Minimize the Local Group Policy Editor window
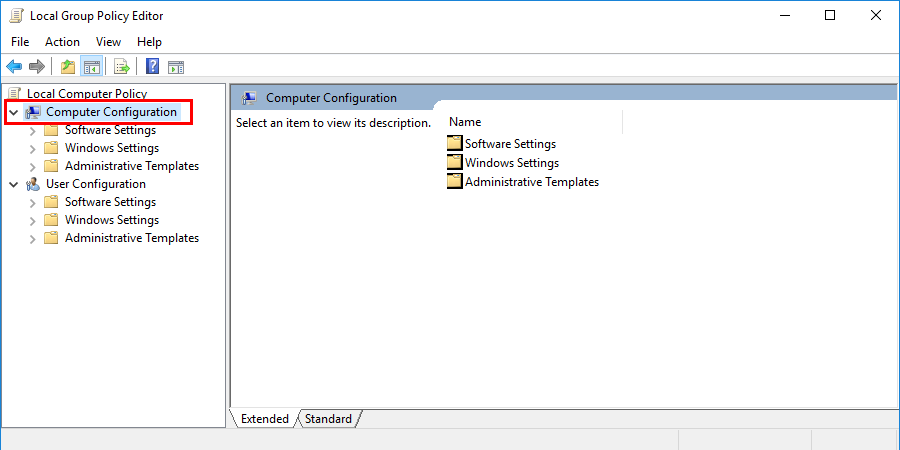The width and height of the screenshot is (900, 450). pos(784,15)
